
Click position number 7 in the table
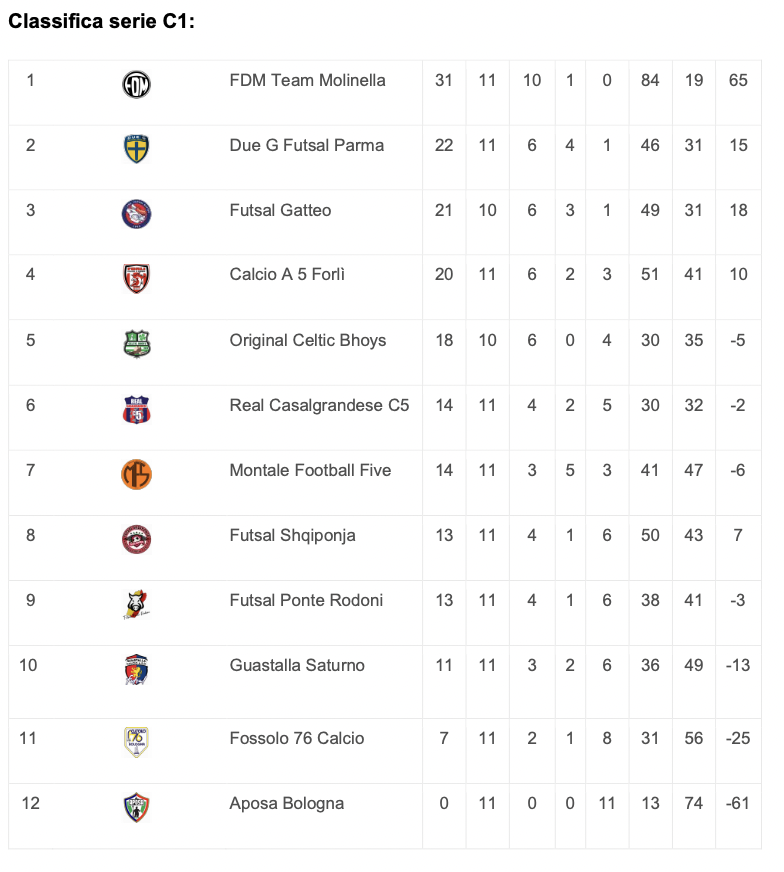[31, 470]
